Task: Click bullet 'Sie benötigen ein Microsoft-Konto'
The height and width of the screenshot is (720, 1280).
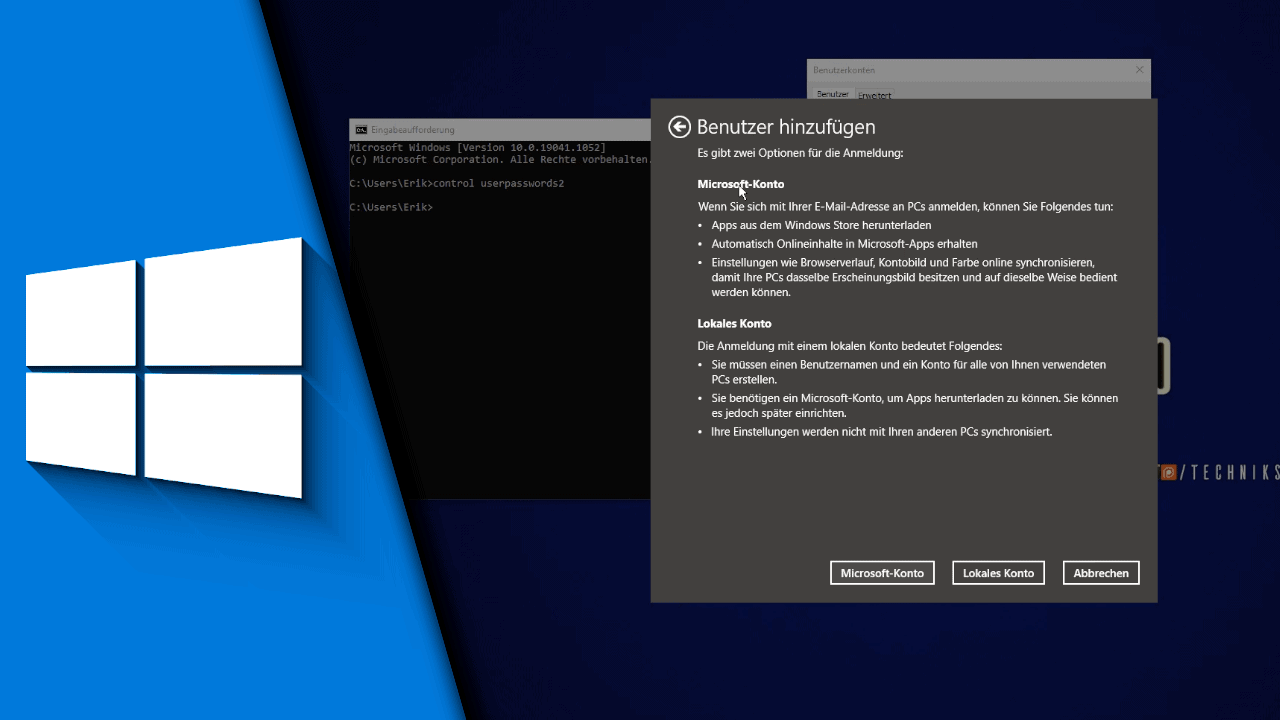Action: [914, 405]
